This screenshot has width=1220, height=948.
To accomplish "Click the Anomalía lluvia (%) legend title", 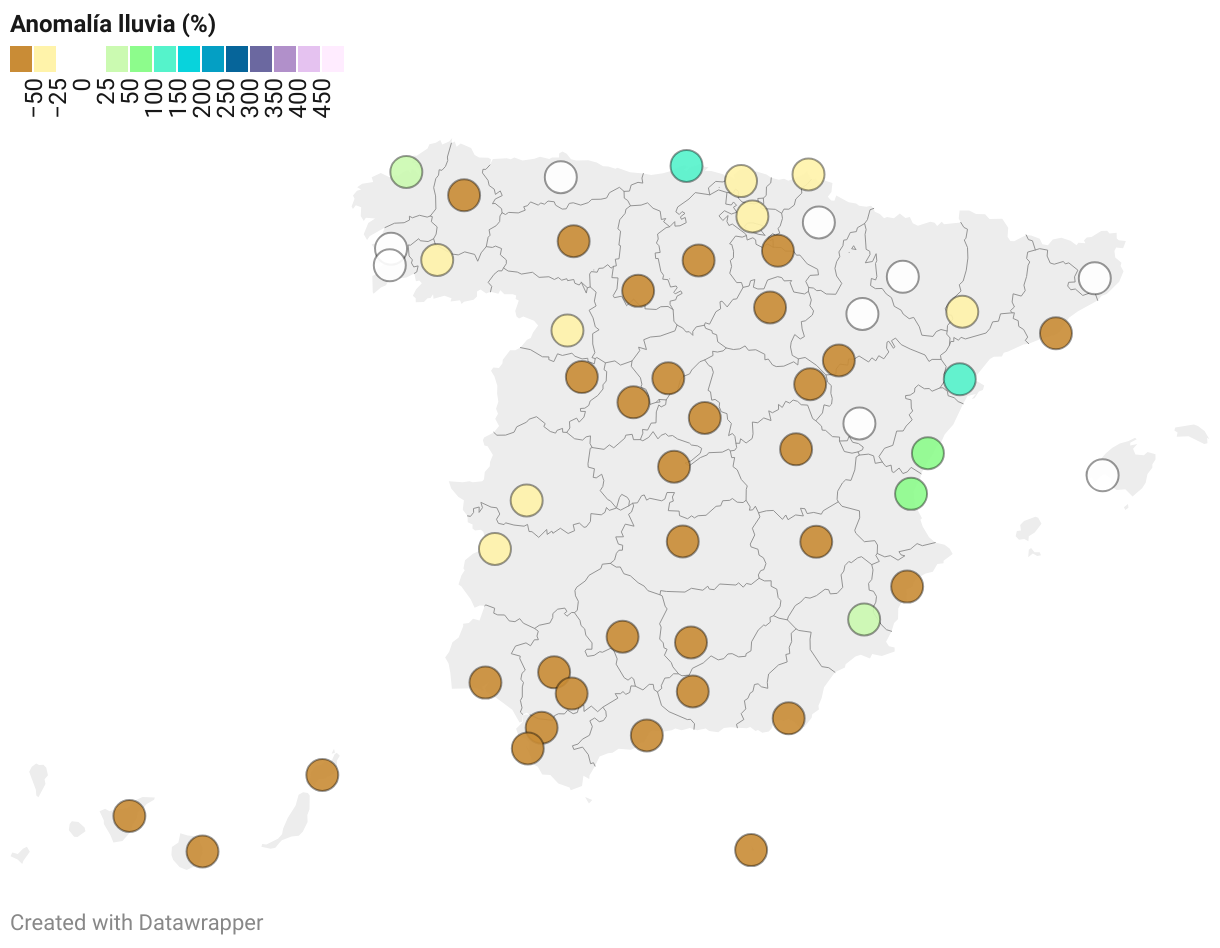I will (113, 24).
